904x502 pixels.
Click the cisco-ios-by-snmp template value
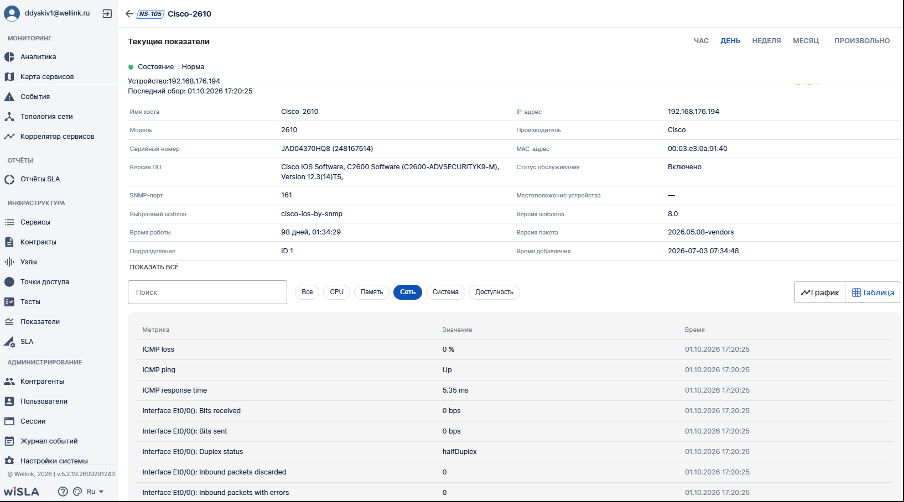tap(311, 214)
